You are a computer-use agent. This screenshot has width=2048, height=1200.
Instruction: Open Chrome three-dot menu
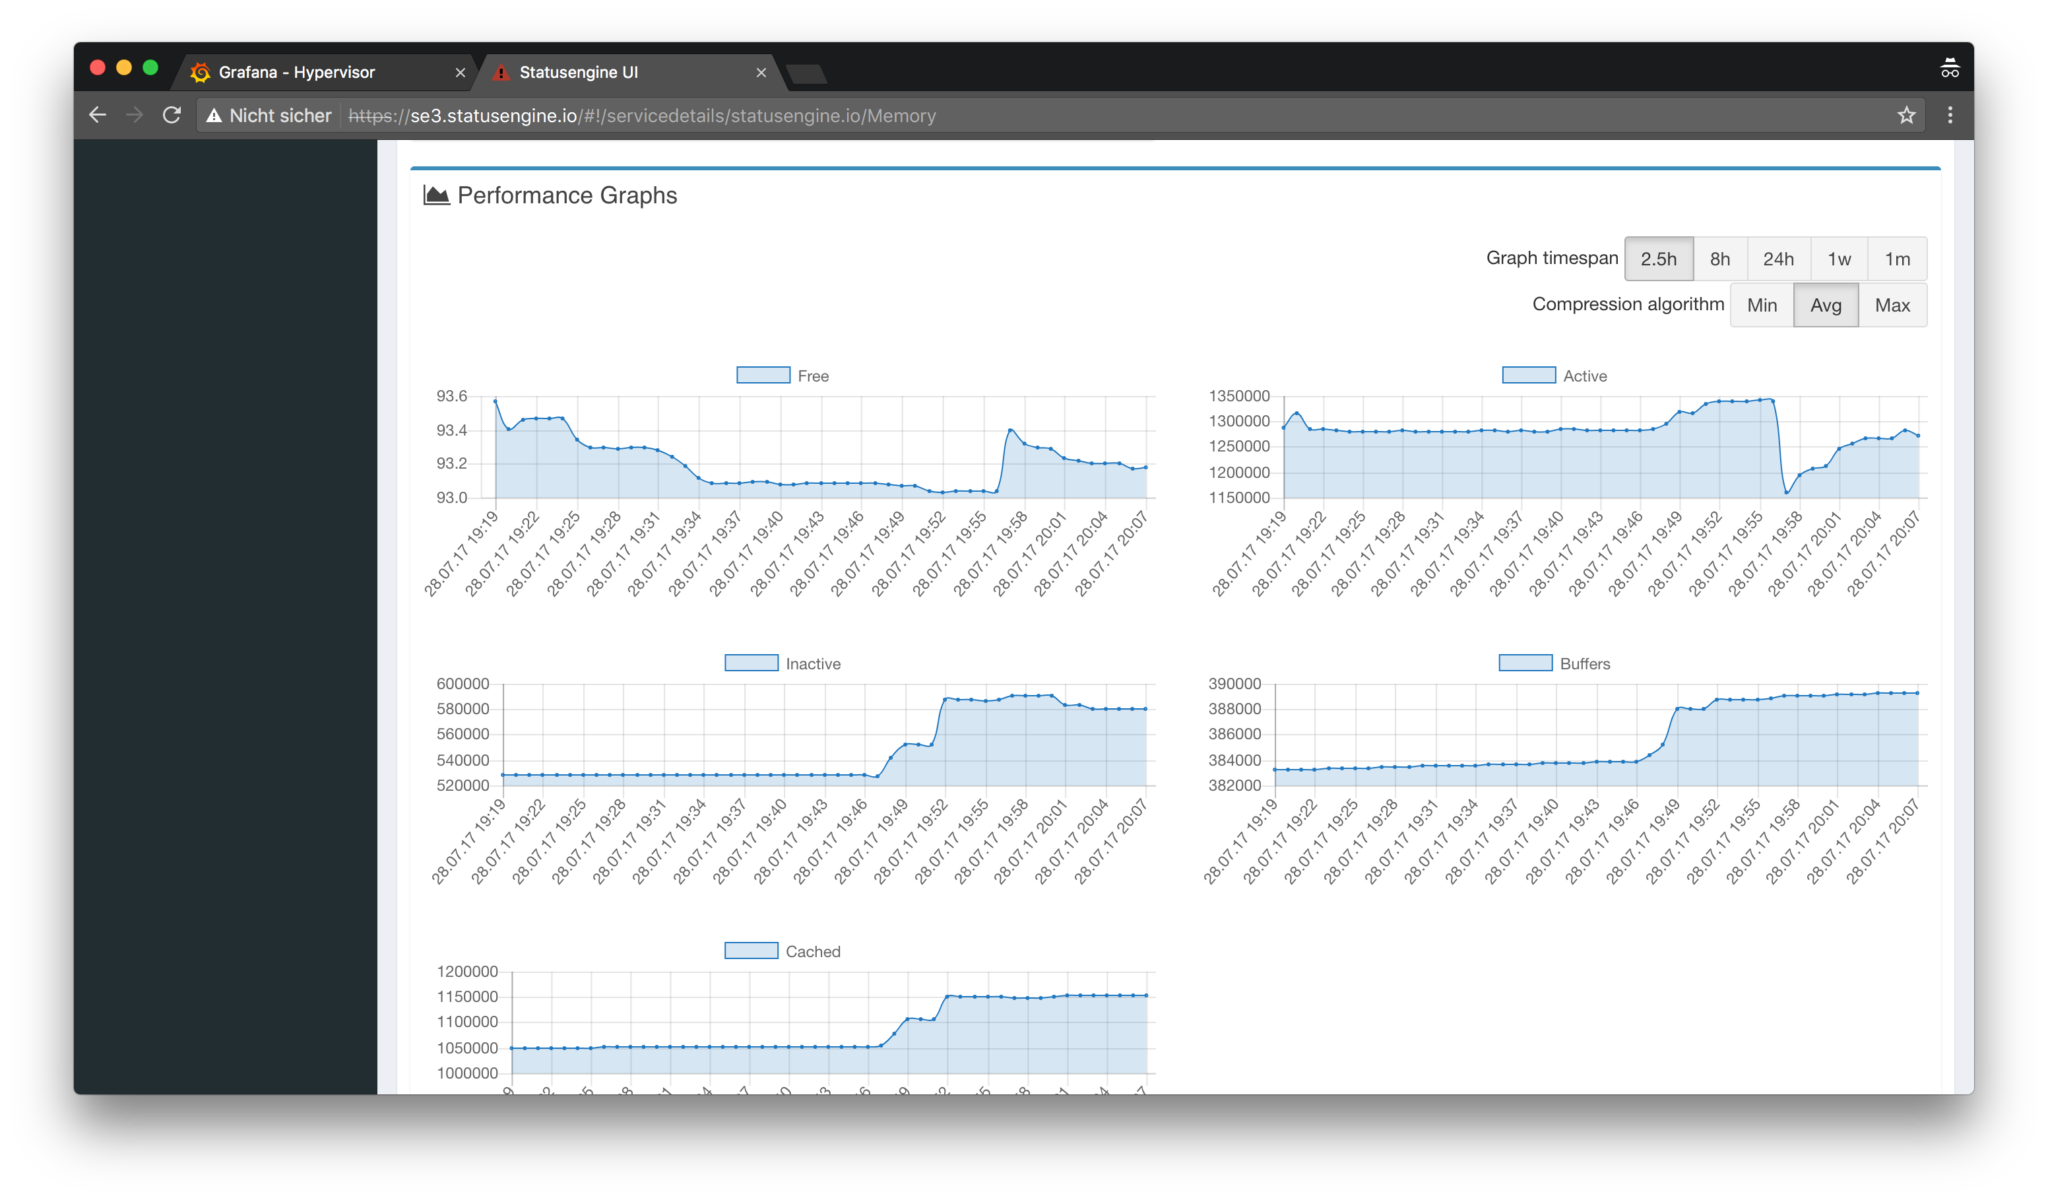click(1949, 115)
